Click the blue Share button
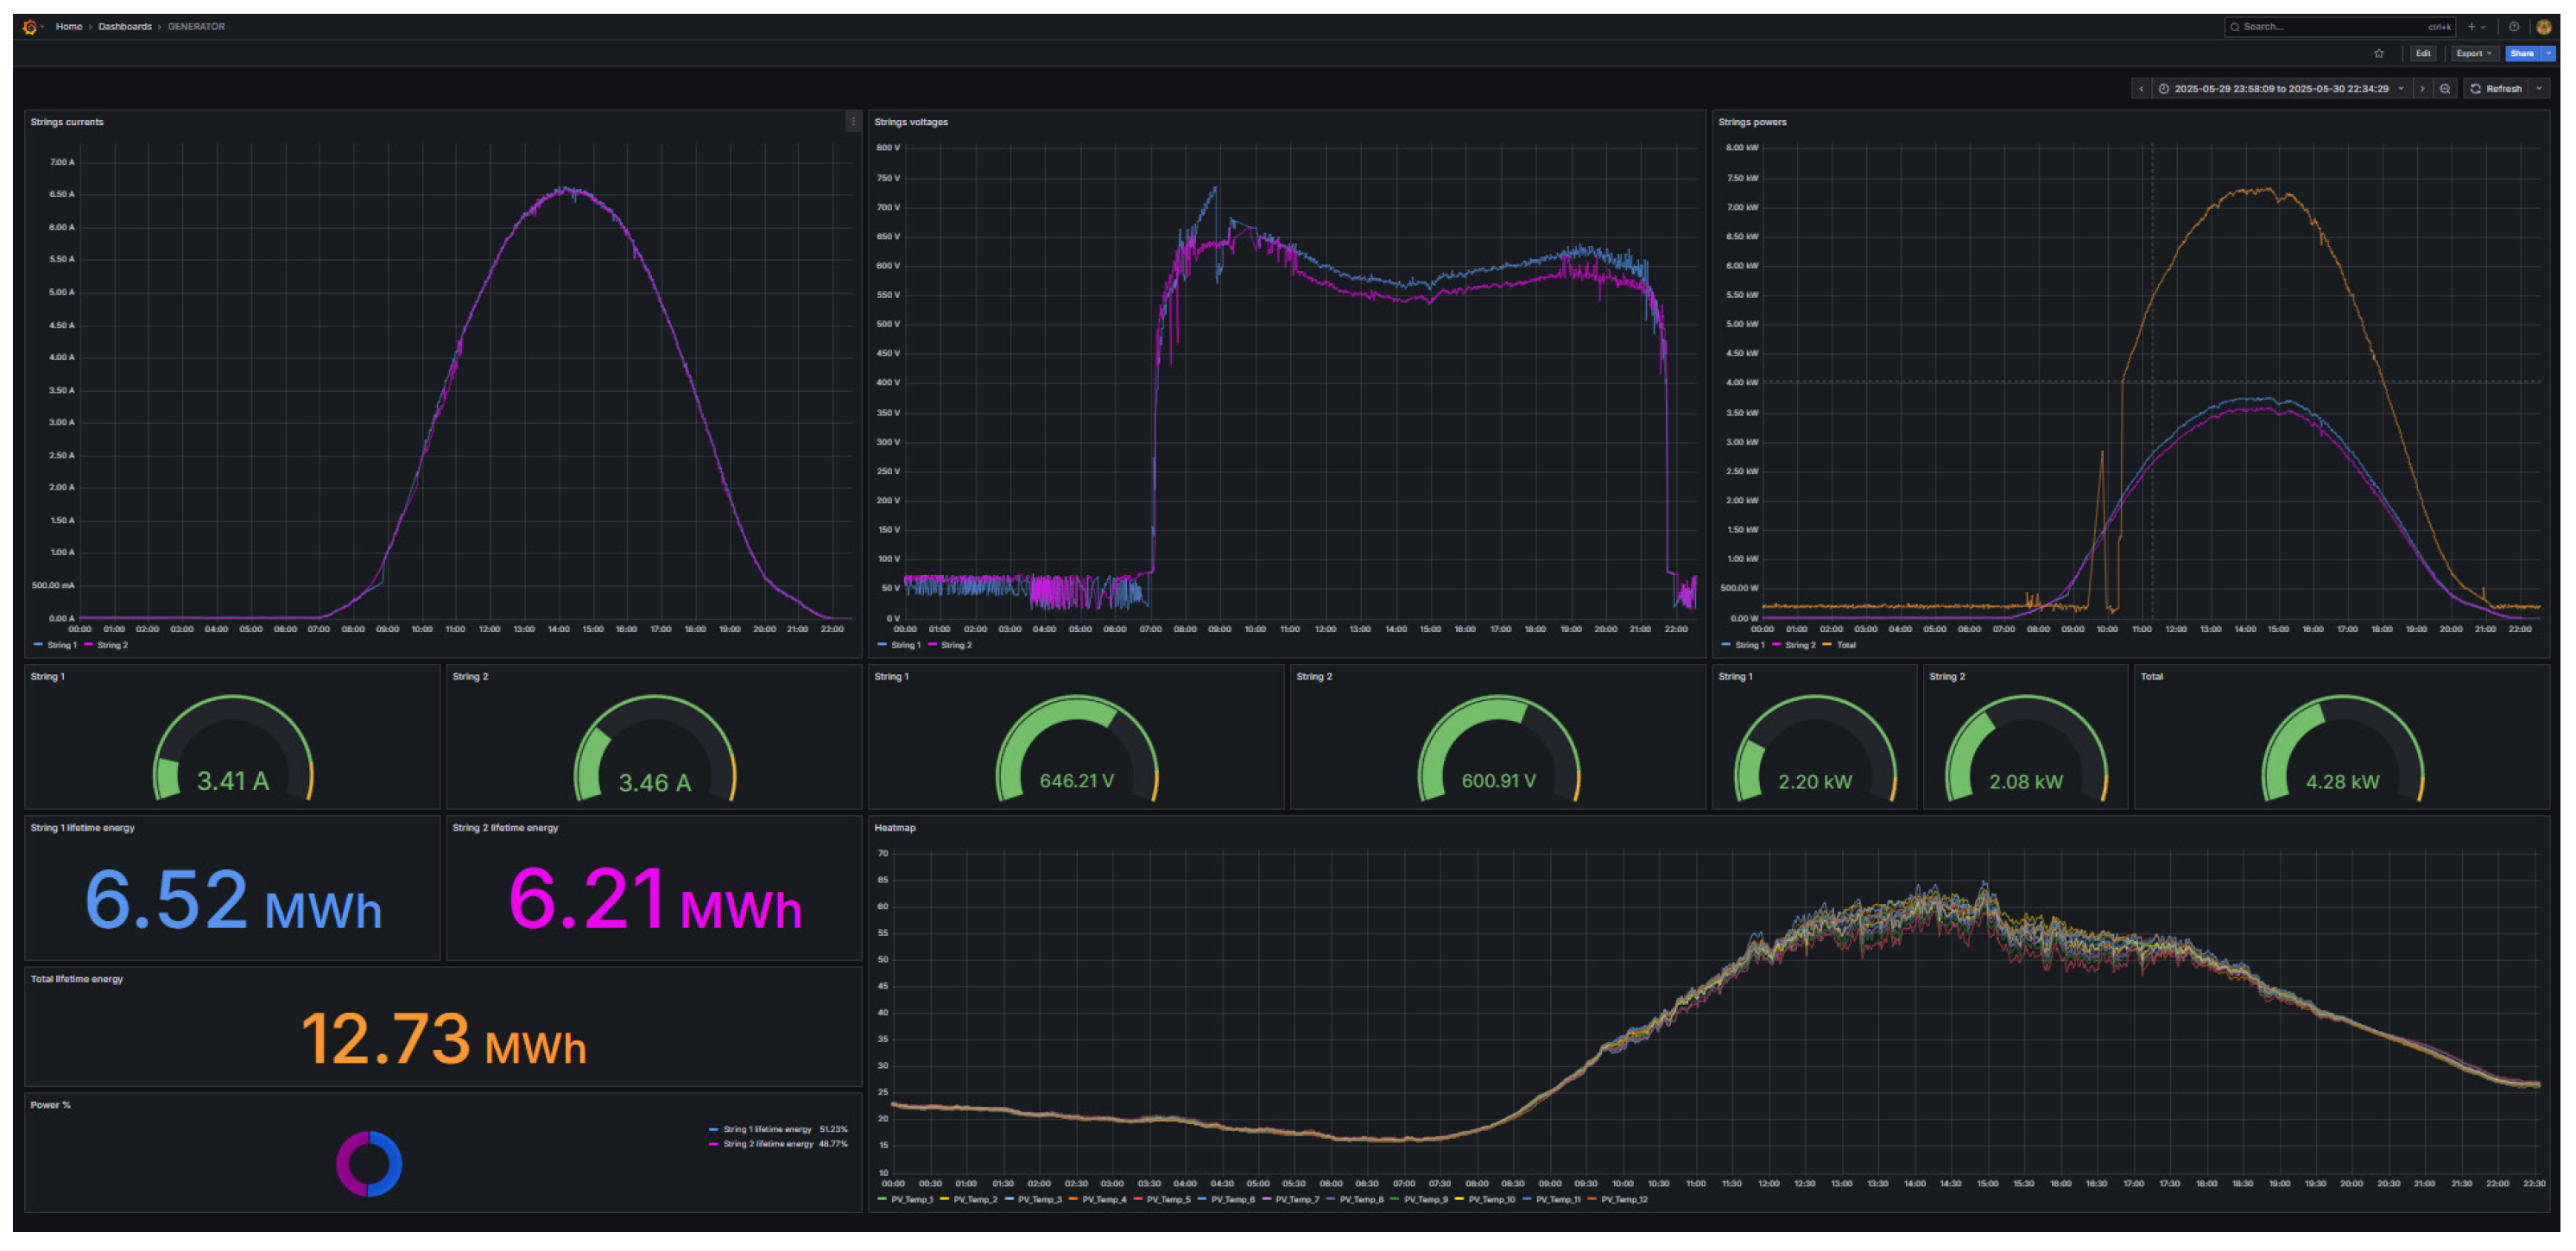The height and width of the screenshot is (1251, 2576). coord(2522,54)
